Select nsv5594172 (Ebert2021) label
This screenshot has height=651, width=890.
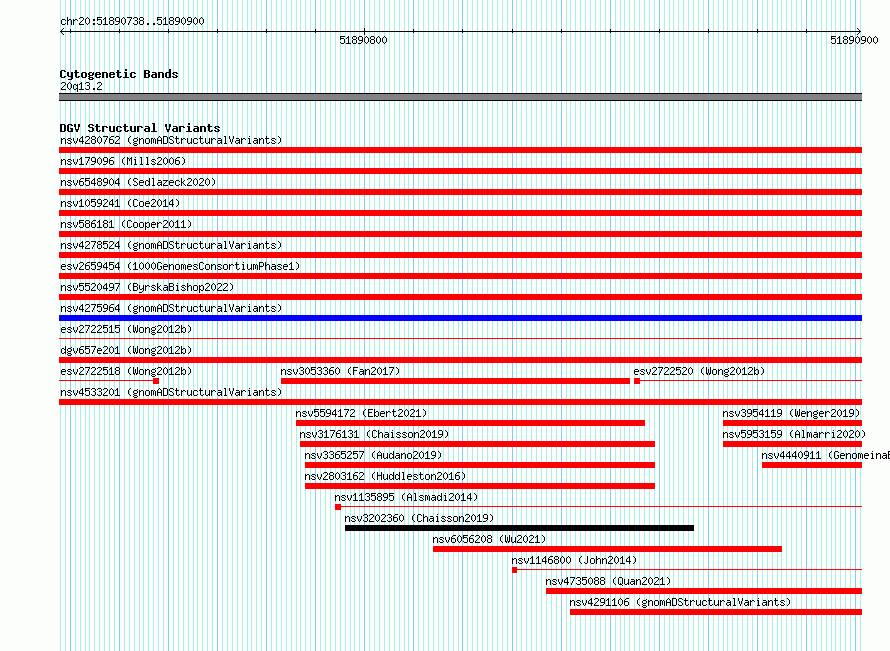(x=361, y=413)
